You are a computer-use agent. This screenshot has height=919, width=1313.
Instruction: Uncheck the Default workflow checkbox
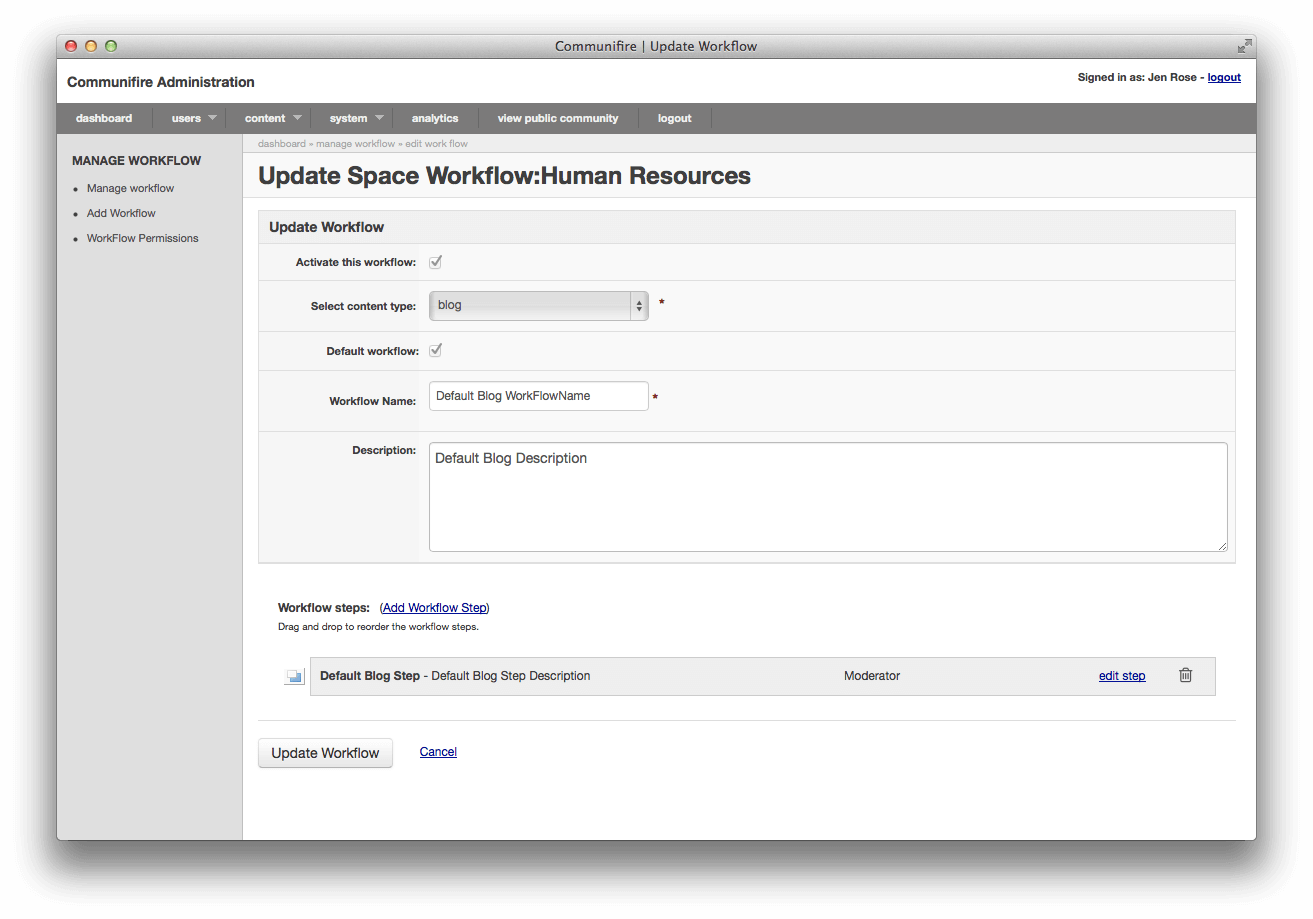pos(435,350)
